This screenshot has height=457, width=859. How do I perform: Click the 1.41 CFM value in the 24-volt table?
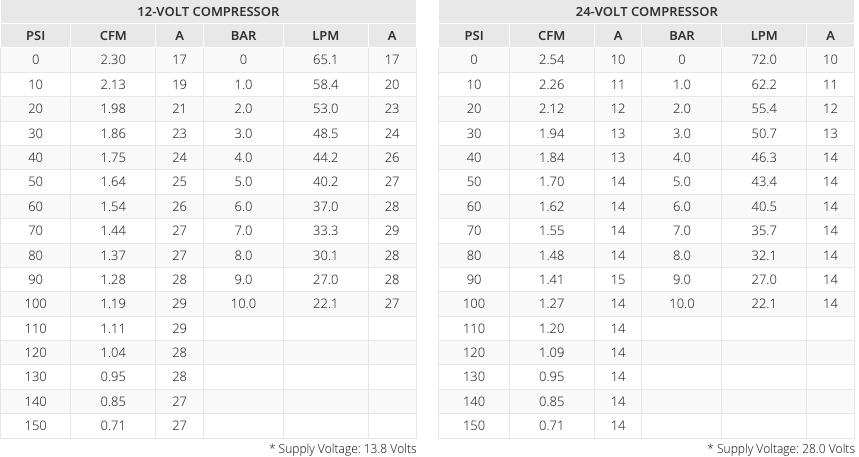pos(551,279)
